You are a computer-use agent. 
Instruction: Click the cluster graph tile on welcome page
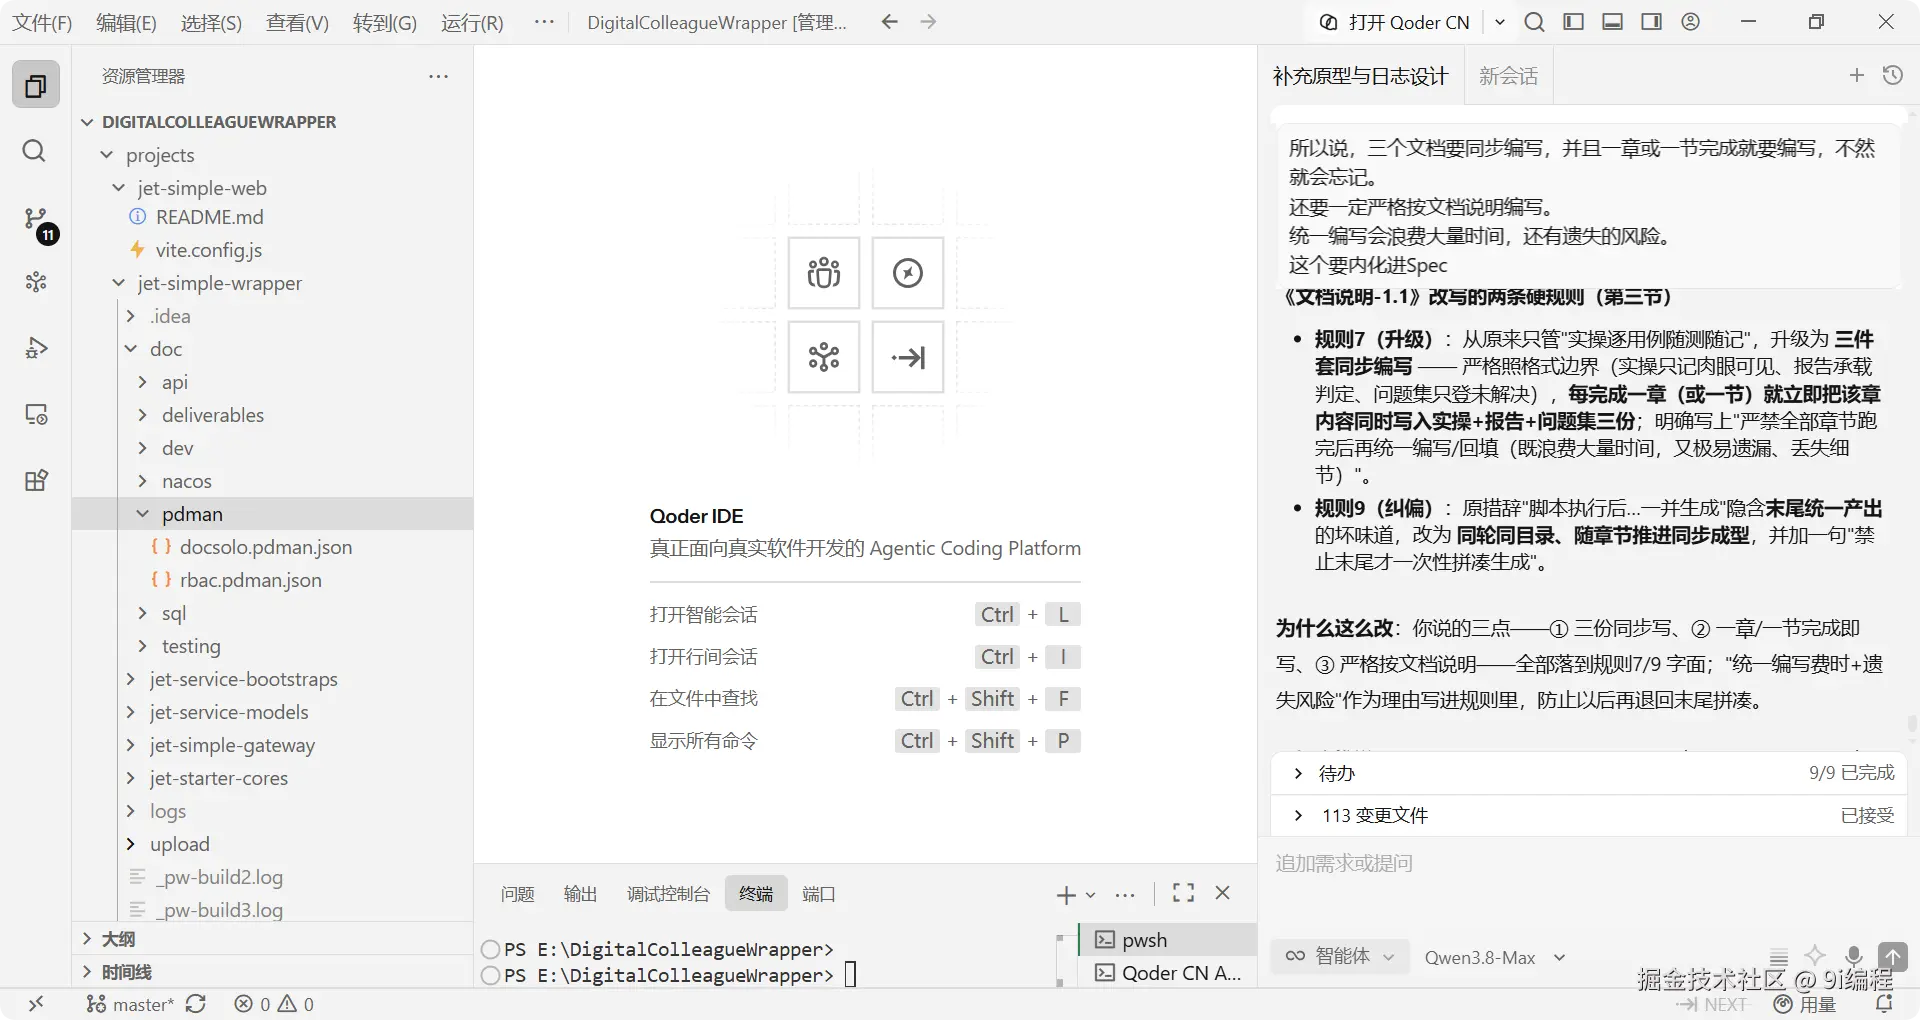click(x=824, y=357)
